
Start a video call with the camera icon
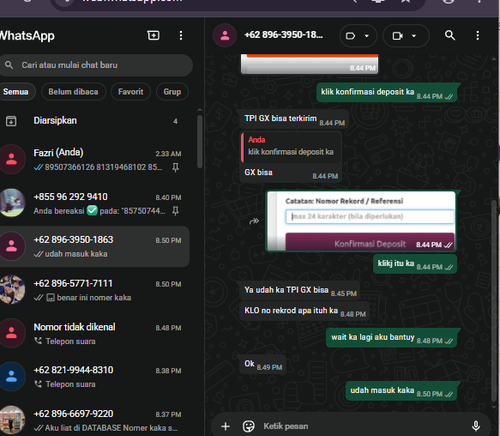[398, 36]
